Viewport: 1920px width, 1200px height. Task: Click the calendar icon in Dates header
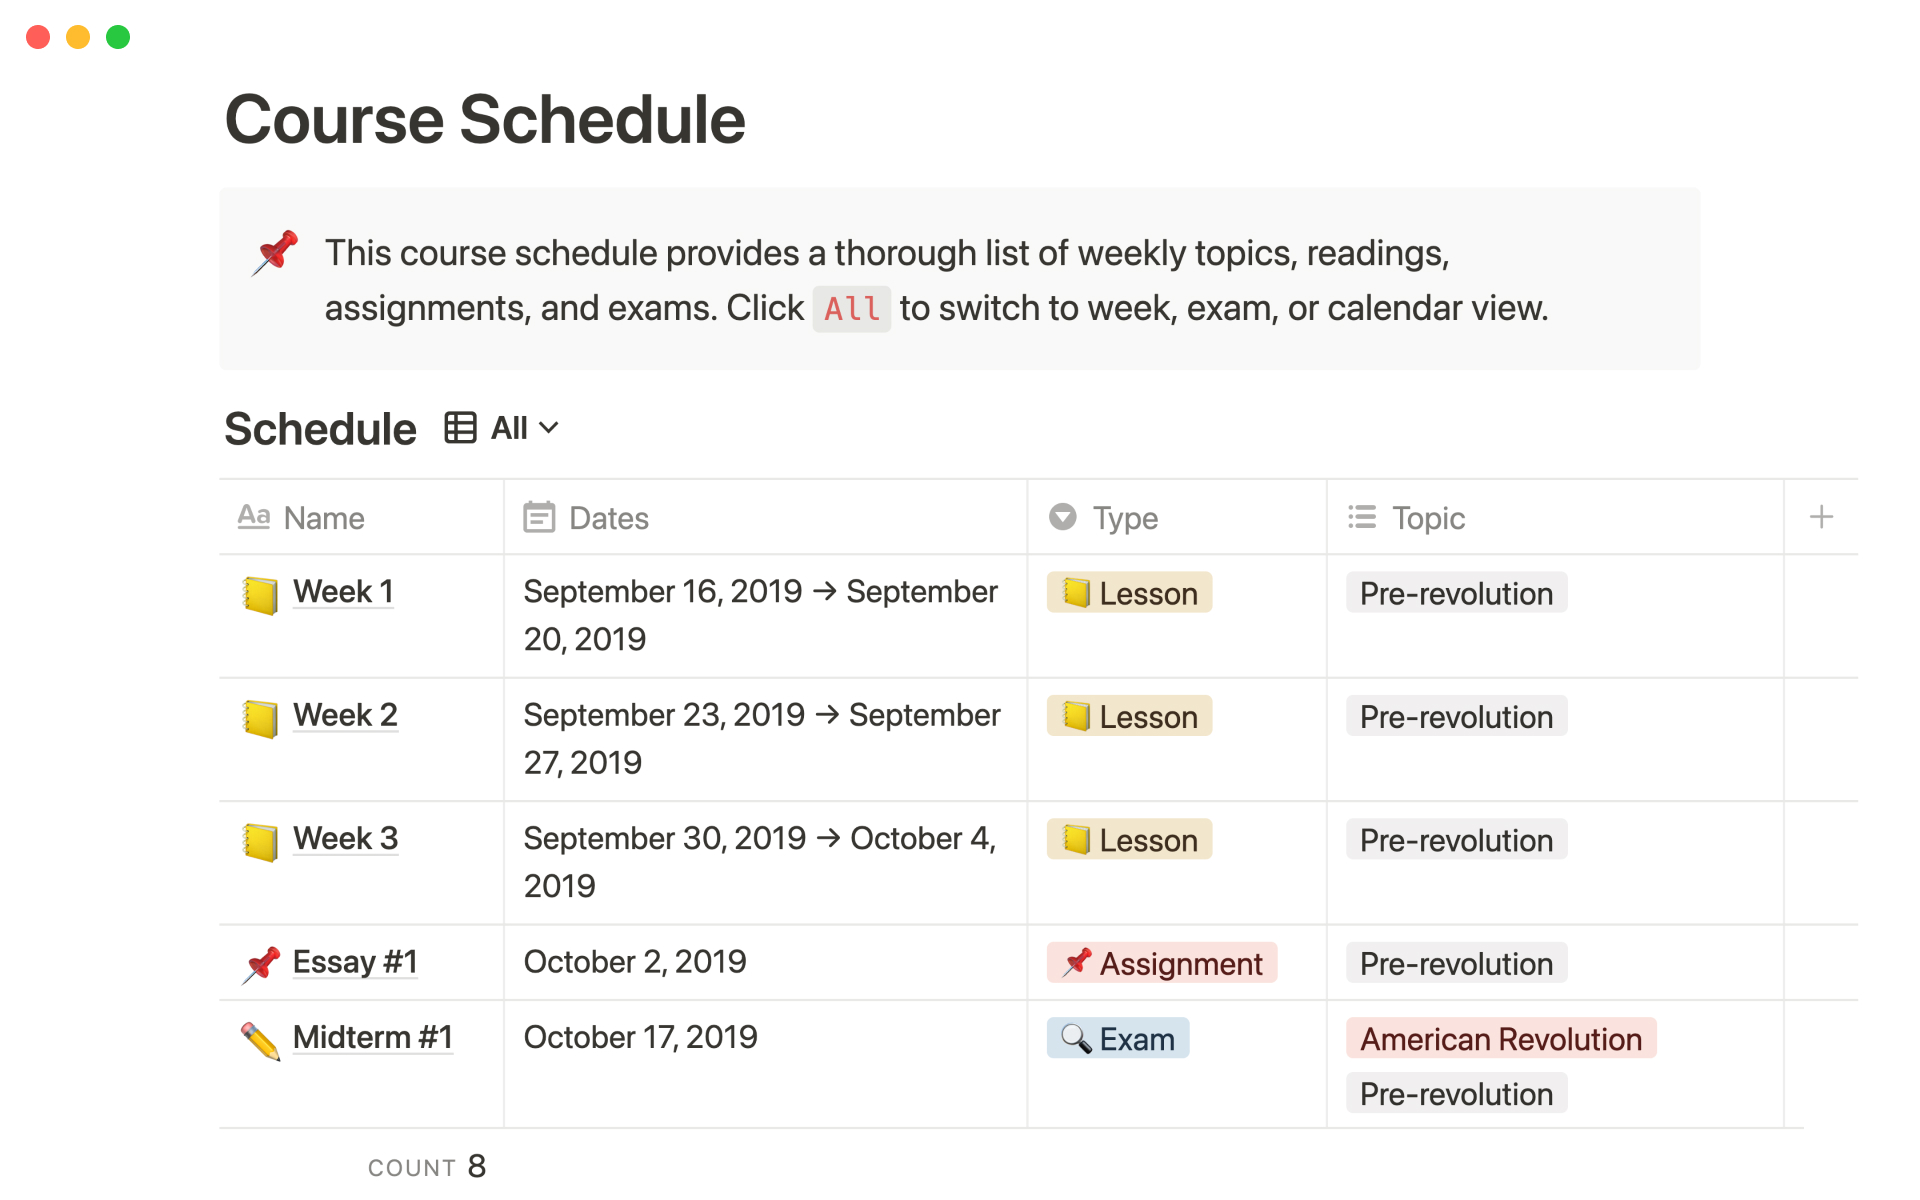[x=539, y=517]
